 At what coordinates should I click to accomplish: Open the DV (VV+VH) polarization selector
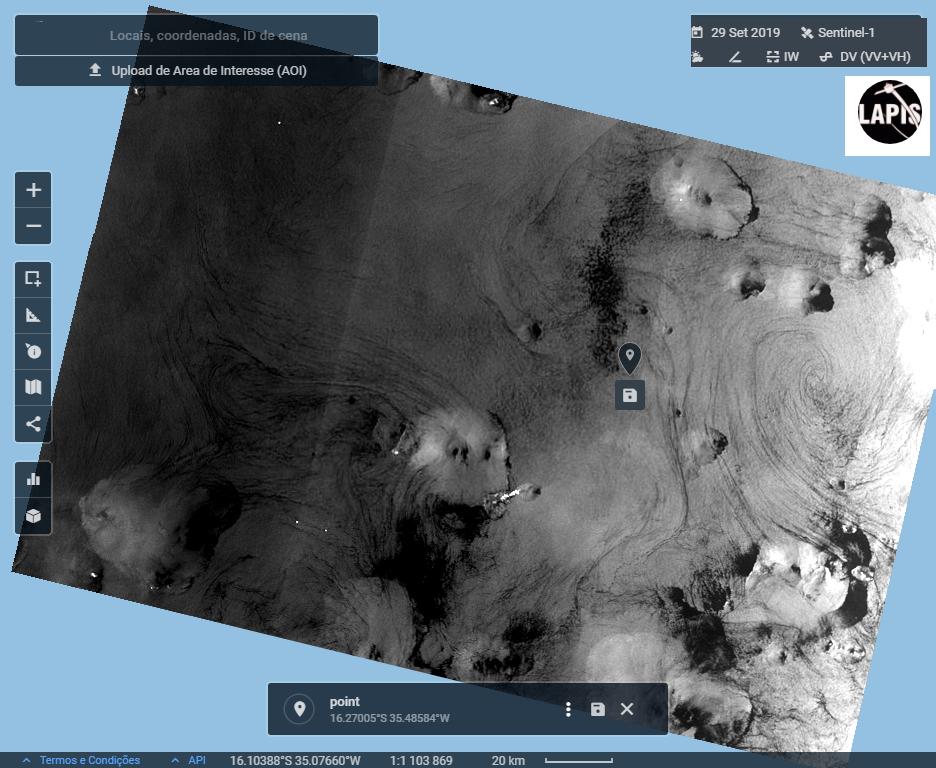tap(865, 57)
